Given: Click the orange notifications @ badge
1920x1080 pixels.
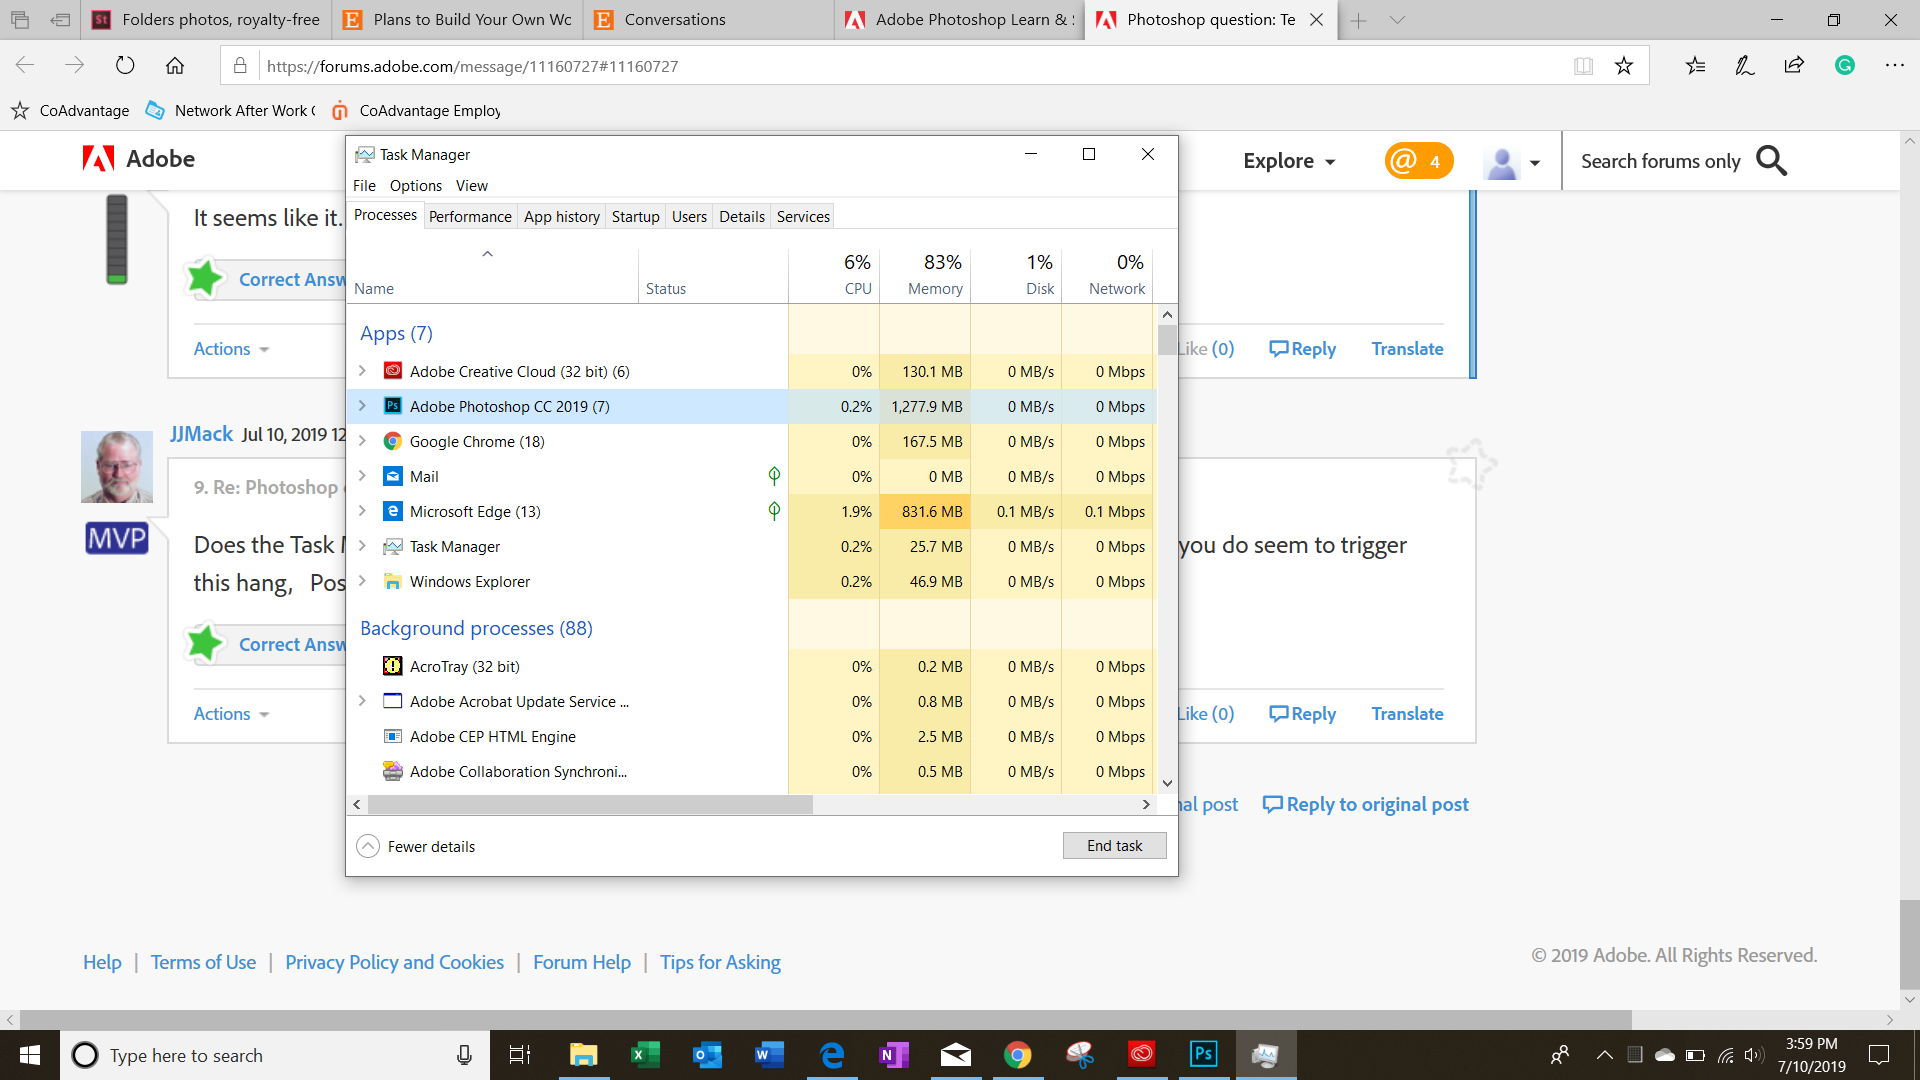Looking at the screenshot, I should coord(1418,161).
